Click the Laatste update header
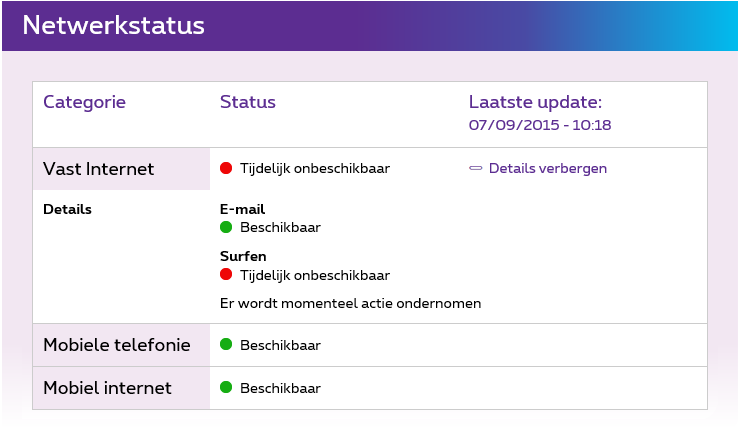 pos(535,102)
